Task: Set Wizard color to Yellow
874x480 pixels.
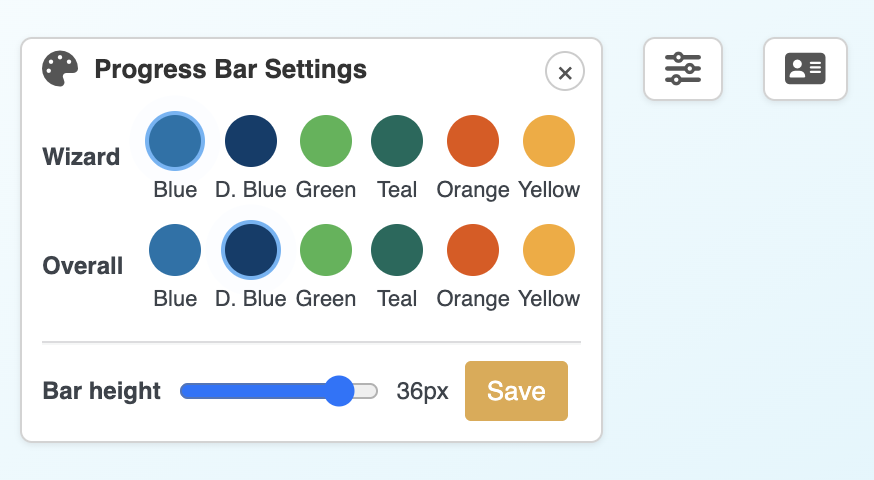Action: pos(549,141)
